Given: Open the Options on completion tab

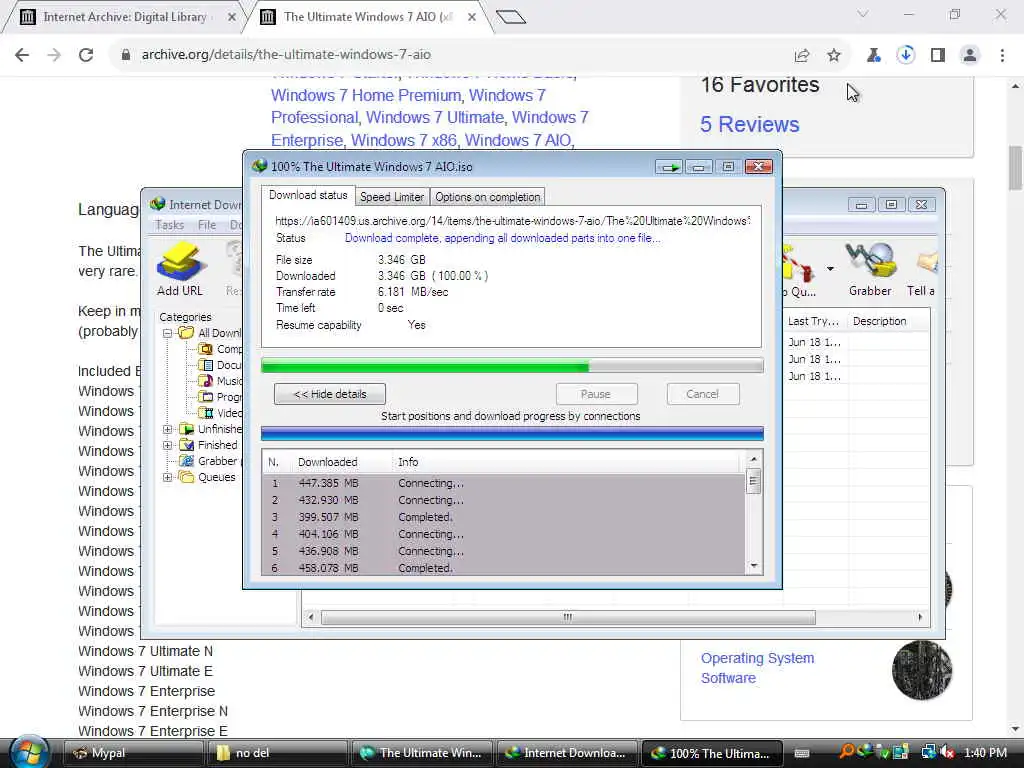Looking at the screenshot, I should click(487, 197).
